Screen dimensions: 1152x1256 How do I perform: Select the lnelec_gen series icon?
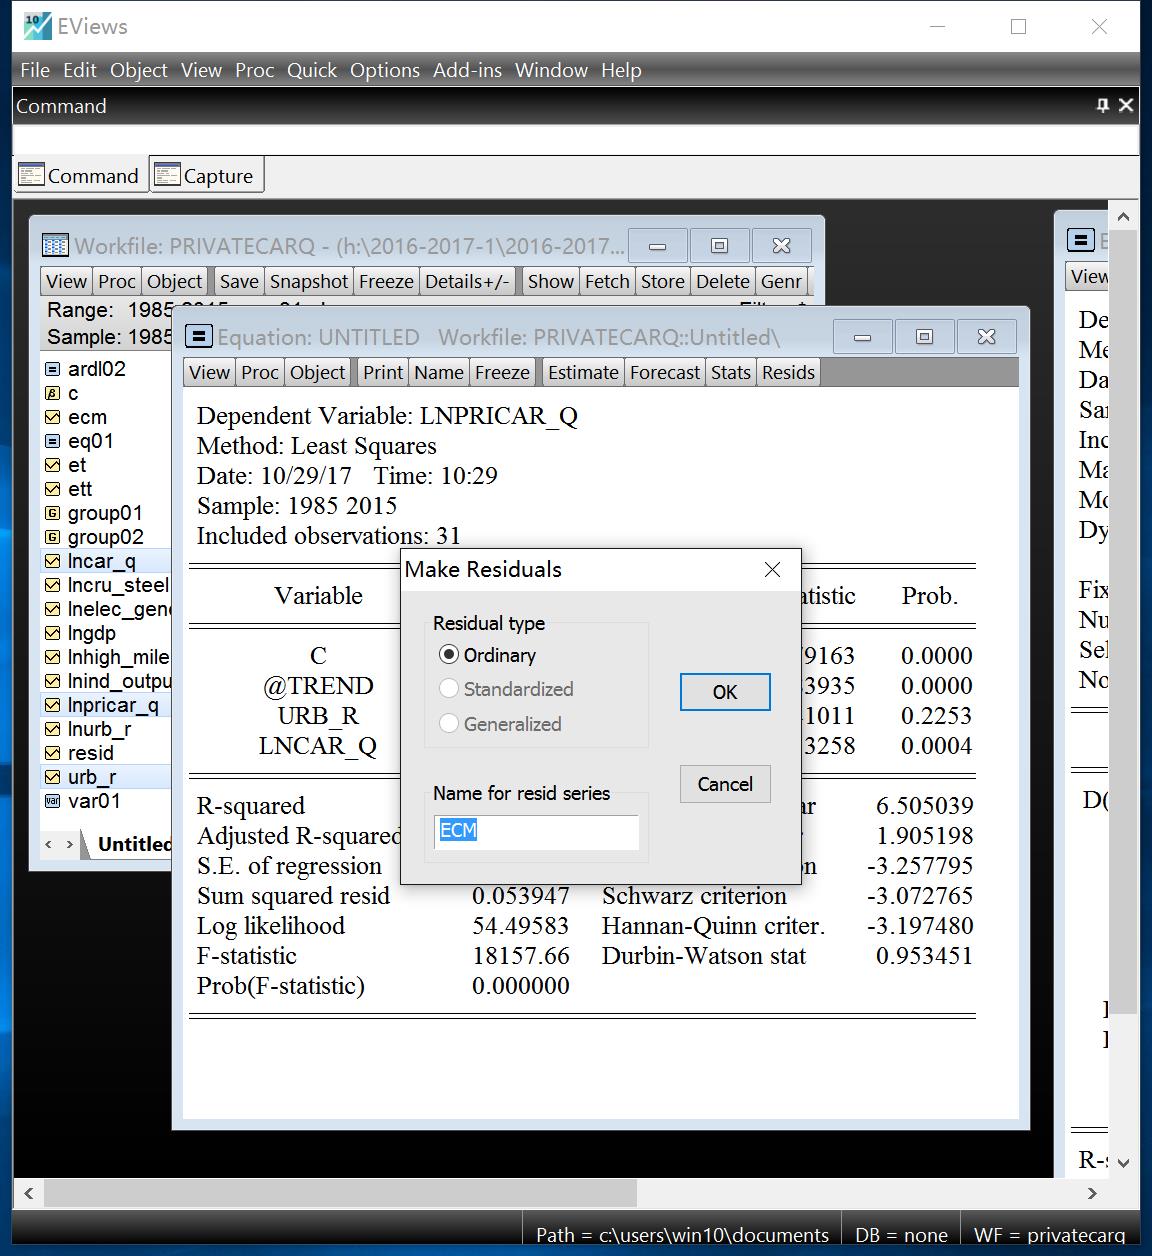click(53, 609)
